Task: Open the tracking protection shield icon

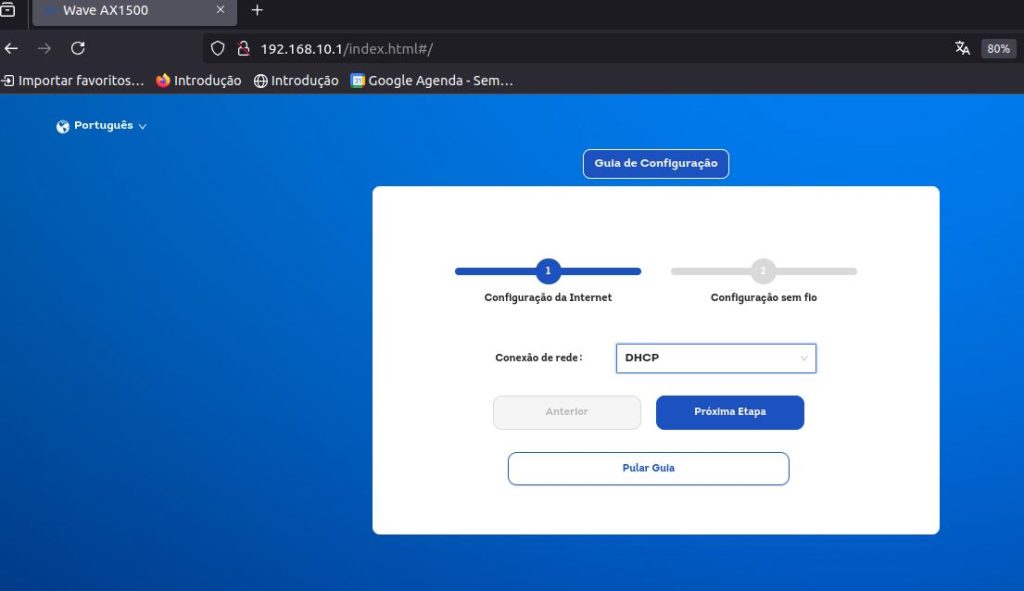Action: [x=217, y=48]
